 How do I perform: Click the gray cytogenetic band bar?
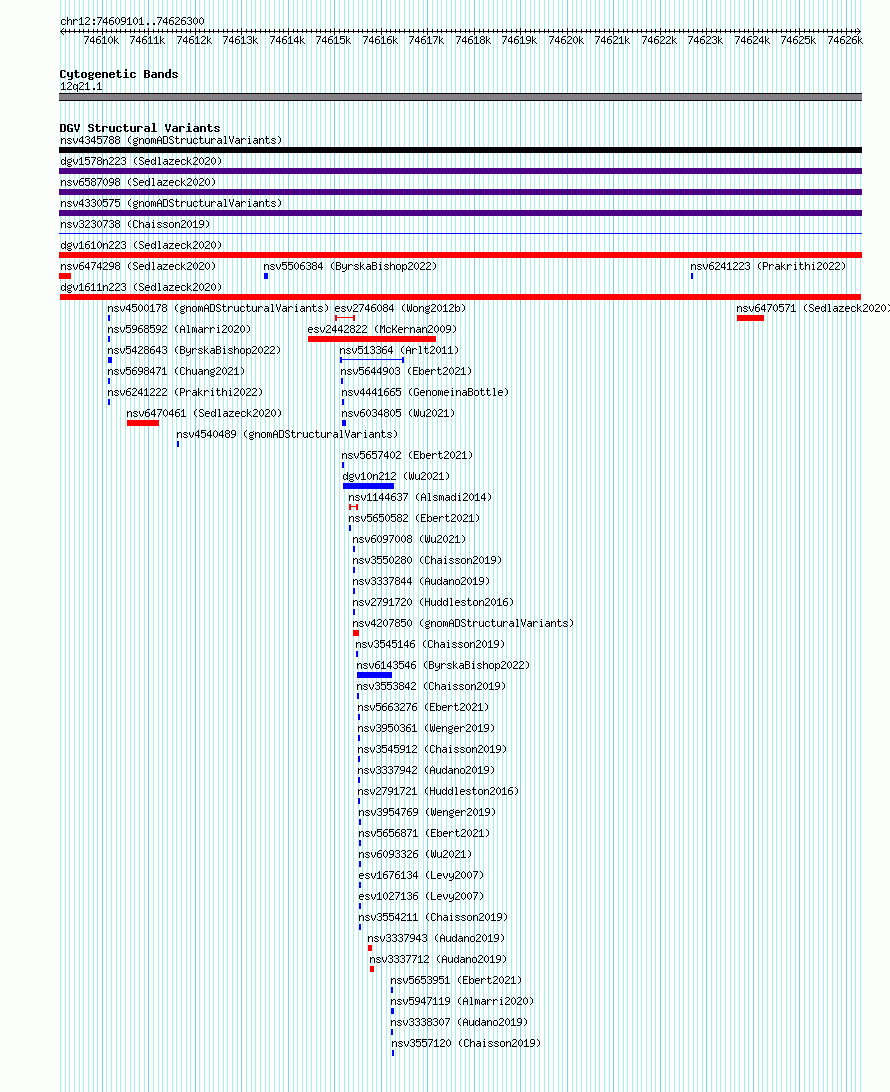point(460,98)
